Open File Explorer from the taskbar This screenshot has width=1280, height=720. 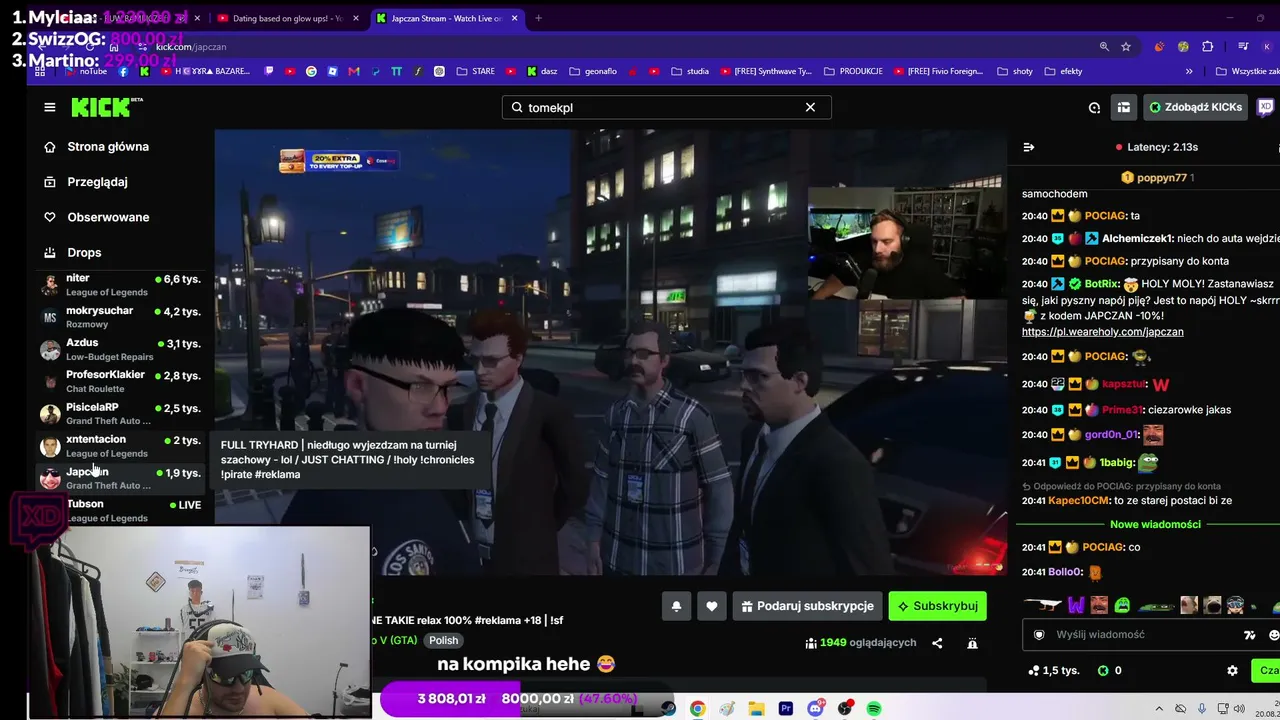pos(756,709)
